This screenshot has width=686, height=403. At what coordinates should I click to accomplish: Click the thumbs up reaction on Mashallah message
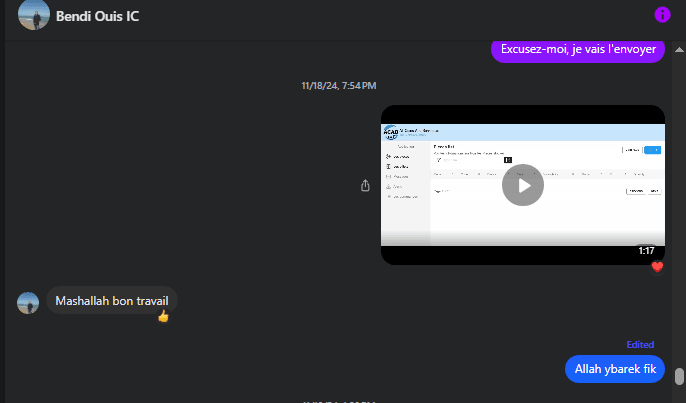(164, 316)
